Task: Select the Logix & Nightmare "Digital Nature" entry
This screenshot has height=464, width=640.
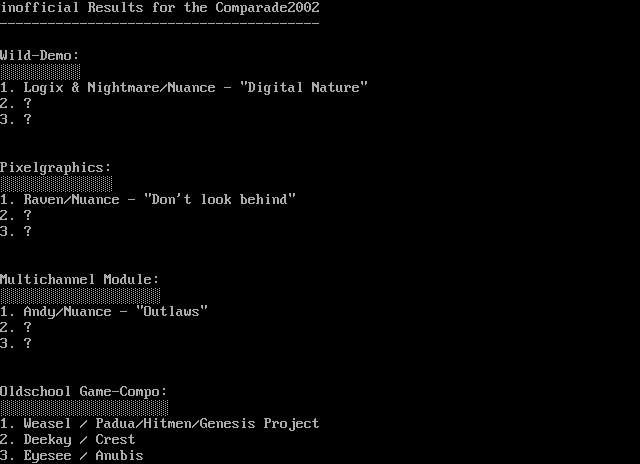Action: pos(184,87)
